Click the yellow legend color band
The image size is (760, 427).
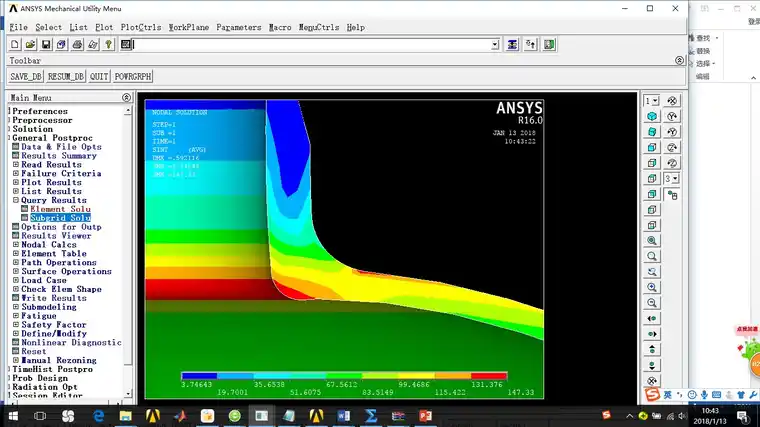(416, 376)
